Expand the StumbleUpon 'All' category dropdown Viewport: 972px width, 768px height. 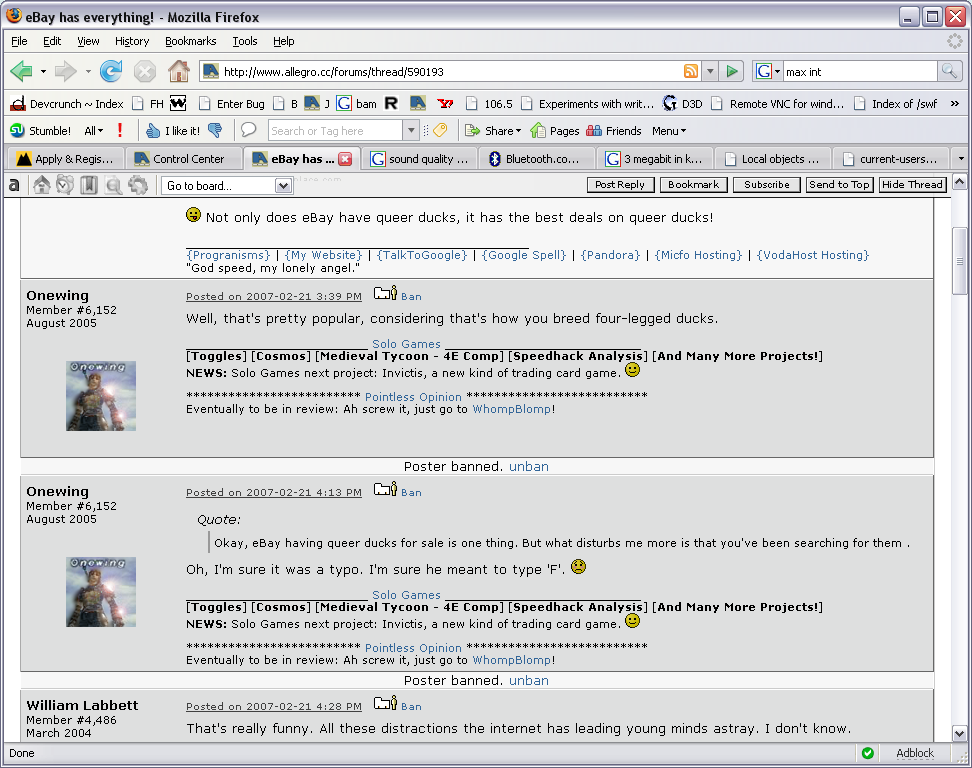tap(93, 130)
